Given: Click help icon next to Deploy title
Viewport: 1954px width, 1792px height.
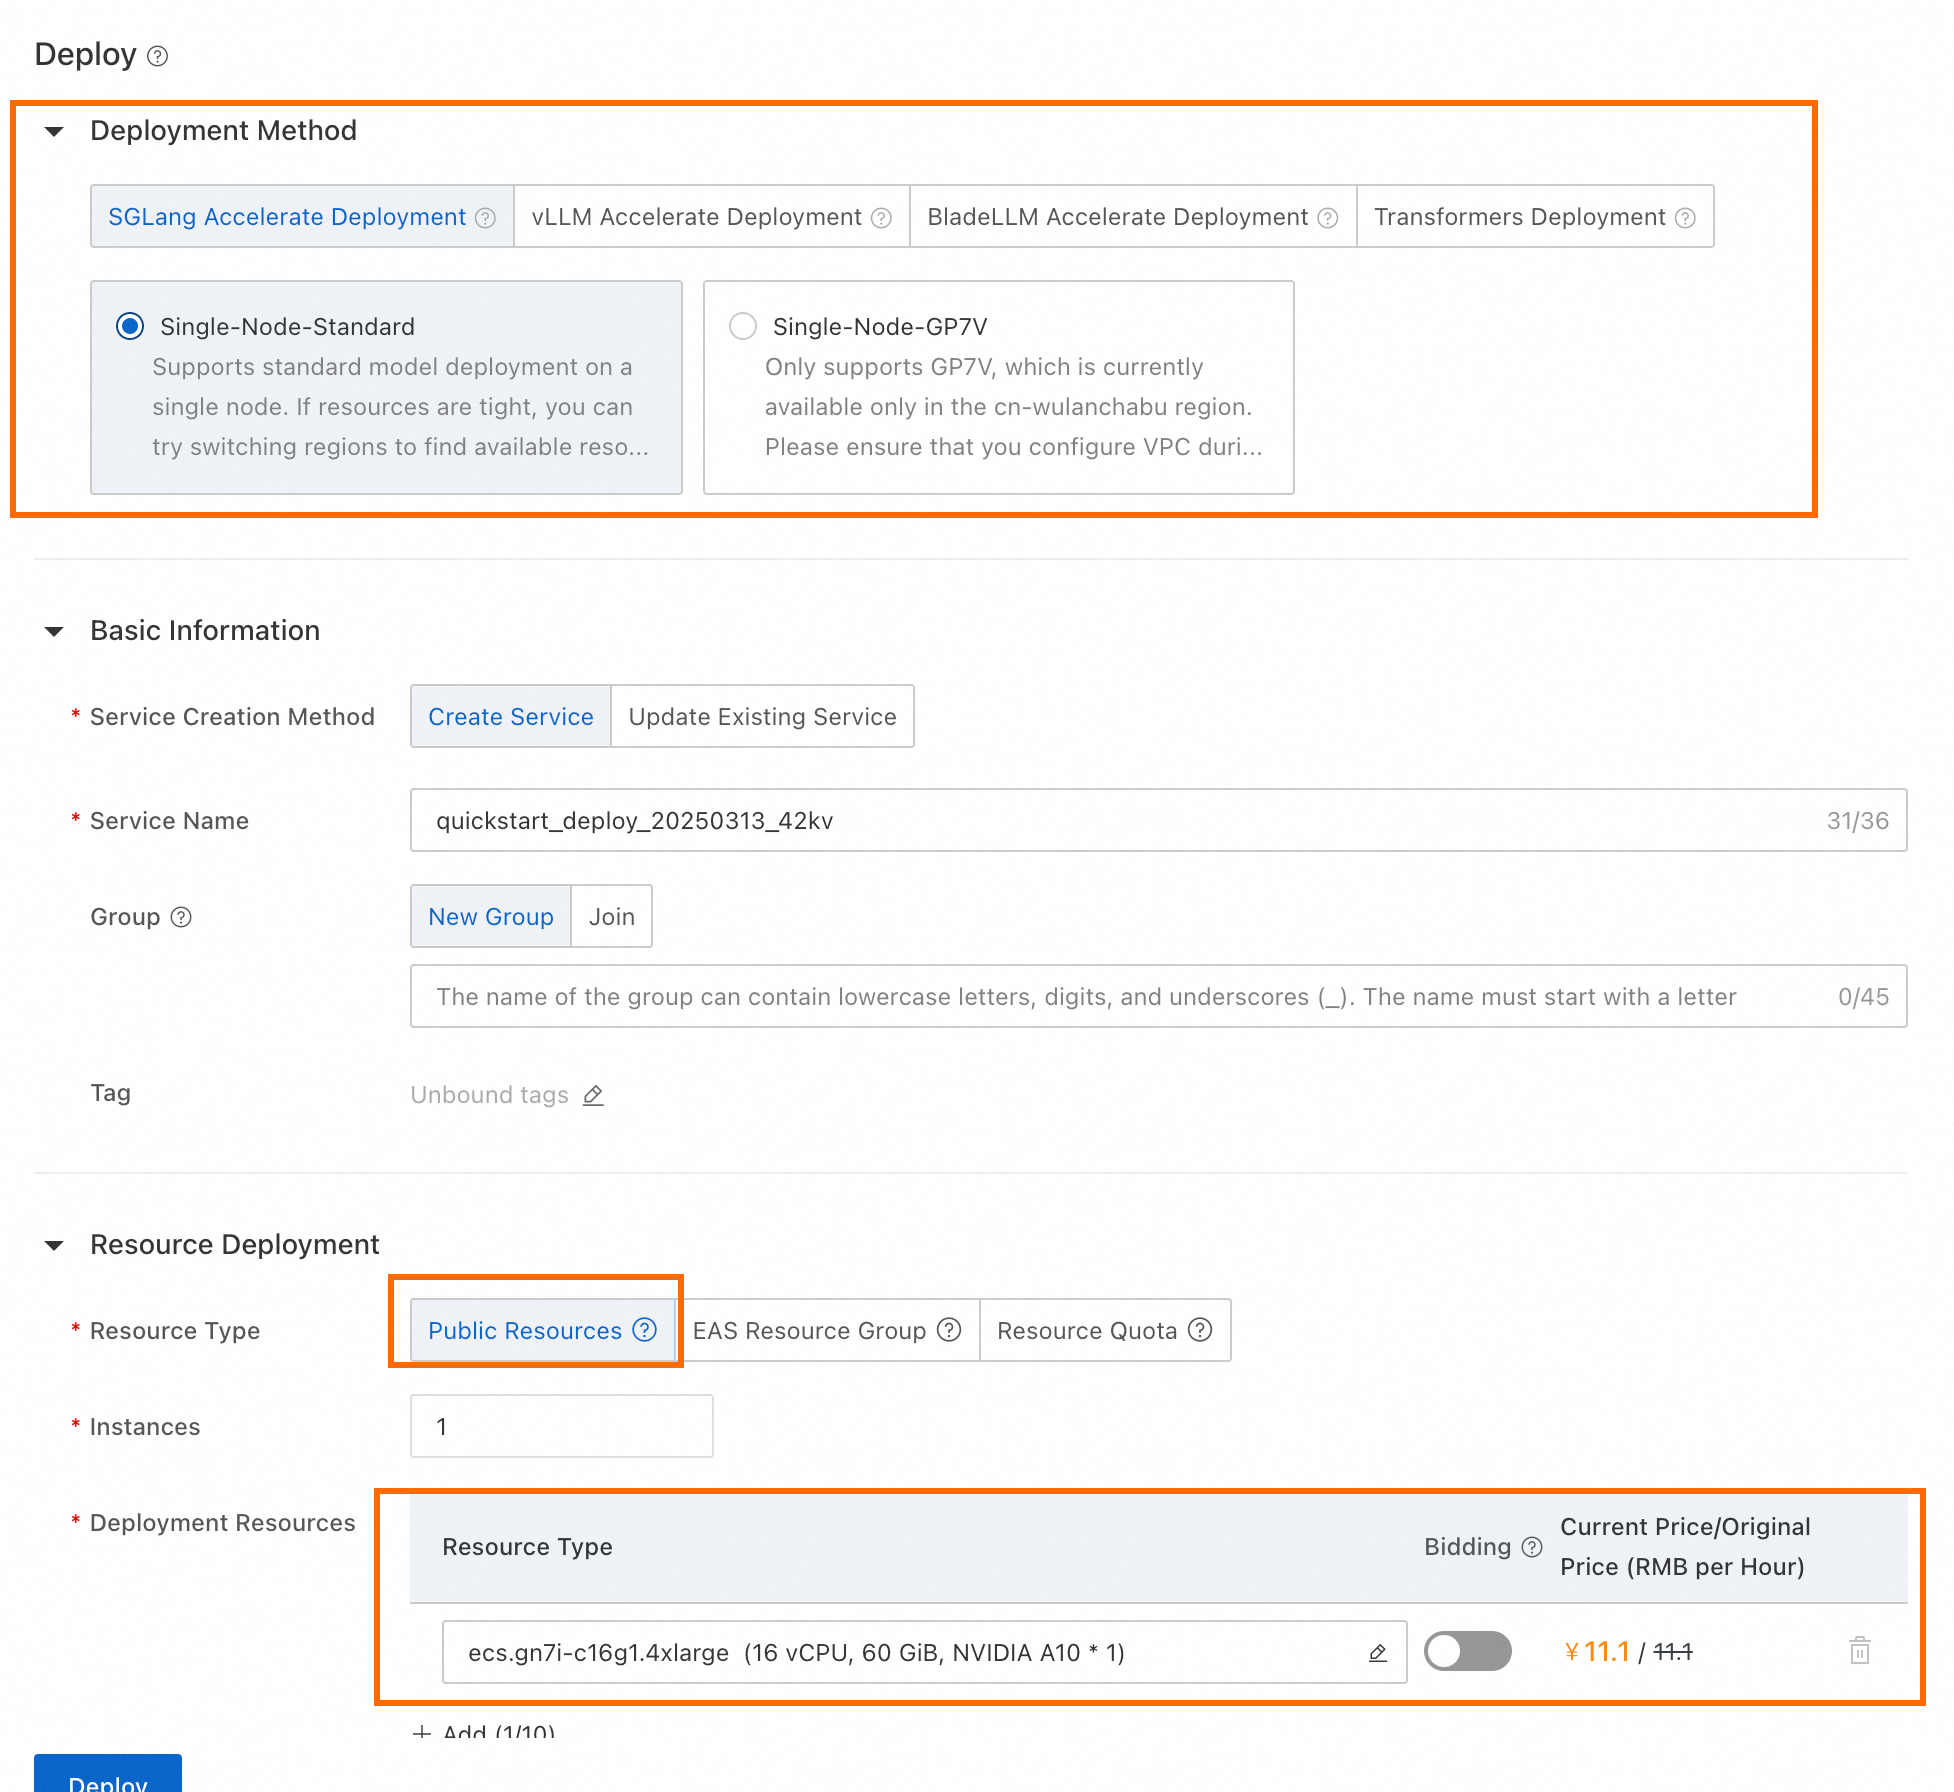Looking at the screenshot, I should pyautogui.click(x=157, y=56).
